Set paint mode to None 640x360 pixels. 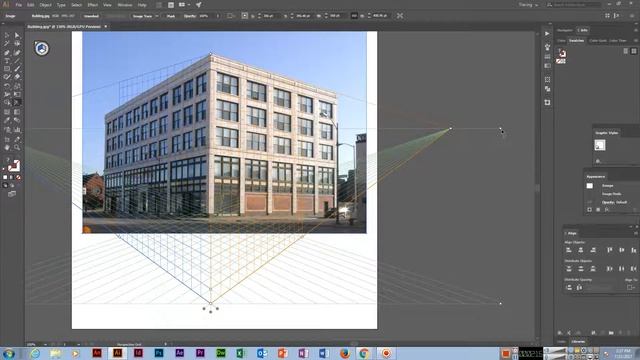point(18,178)
